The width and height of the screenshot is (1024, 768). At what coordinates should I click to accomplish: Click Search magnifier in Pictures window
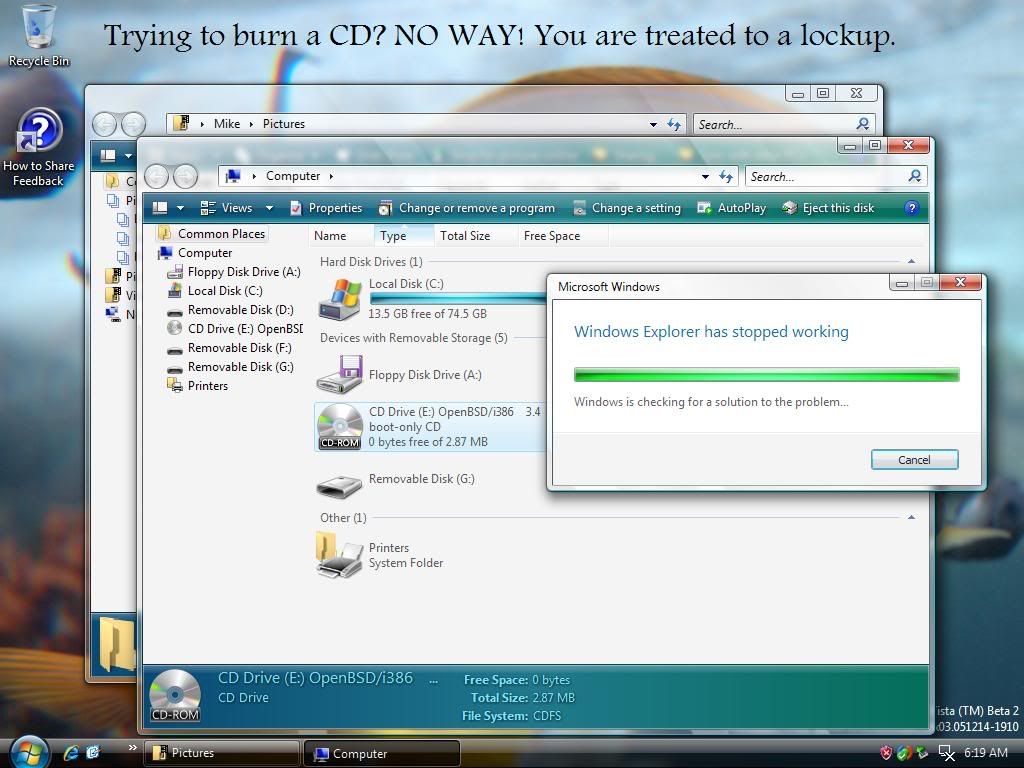coord(863,123)
